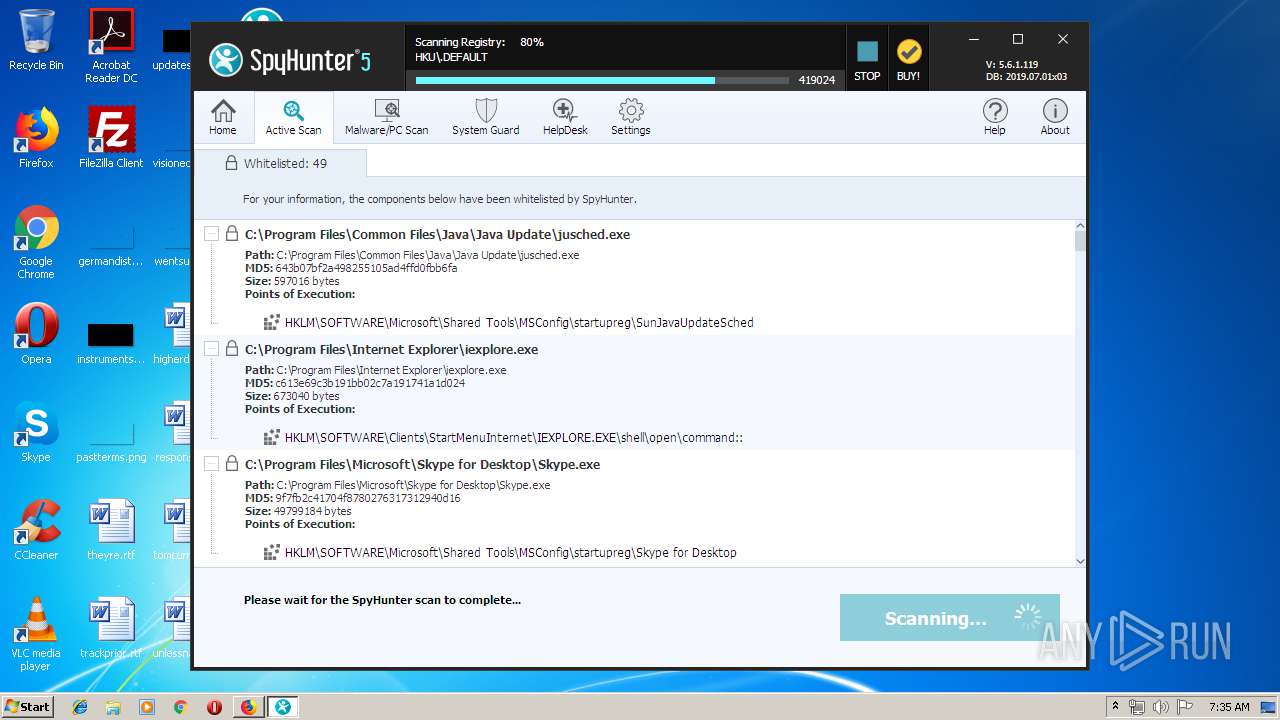
Task: Open Firefox desktop shortcut
Action: (36, 137)
